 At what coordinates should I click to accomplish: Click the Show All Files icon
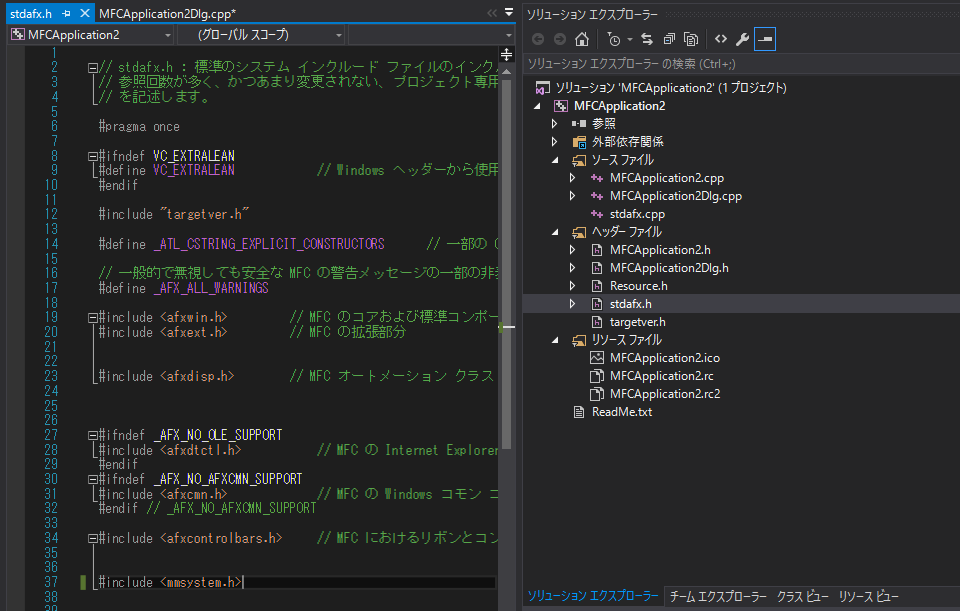pyautogui.click(x=691, y=39)
